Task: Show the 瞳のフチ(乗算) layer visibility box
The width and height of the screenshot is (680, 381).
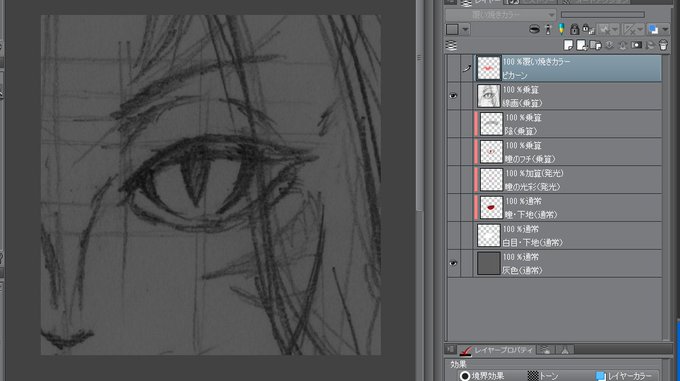Action: (x=453, y=151)
